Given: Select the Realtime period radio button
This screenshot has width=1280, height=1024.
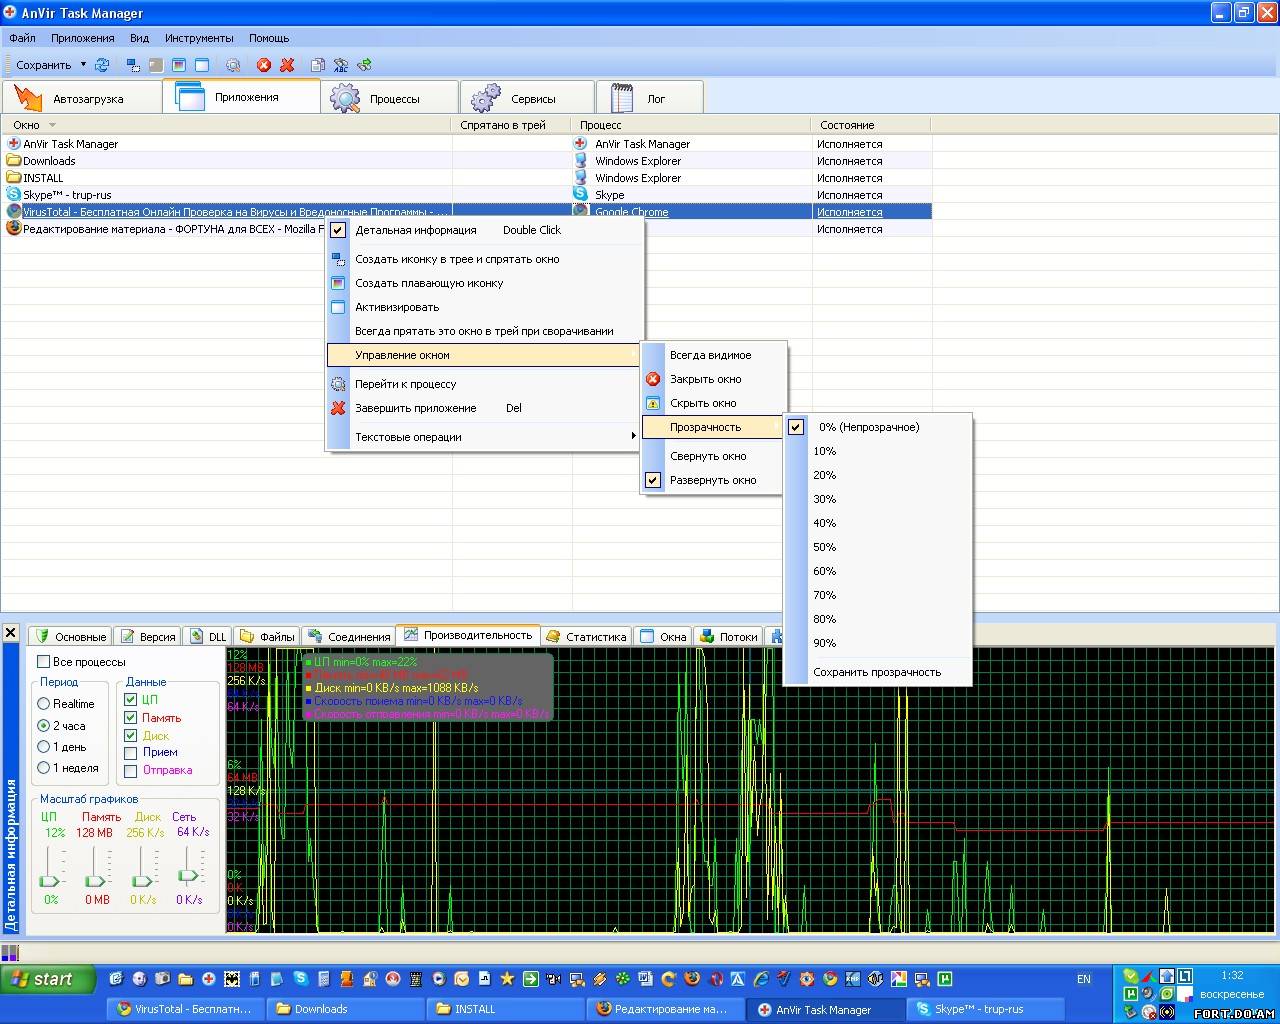Looking at the screenshot, I should pos(44,704).
